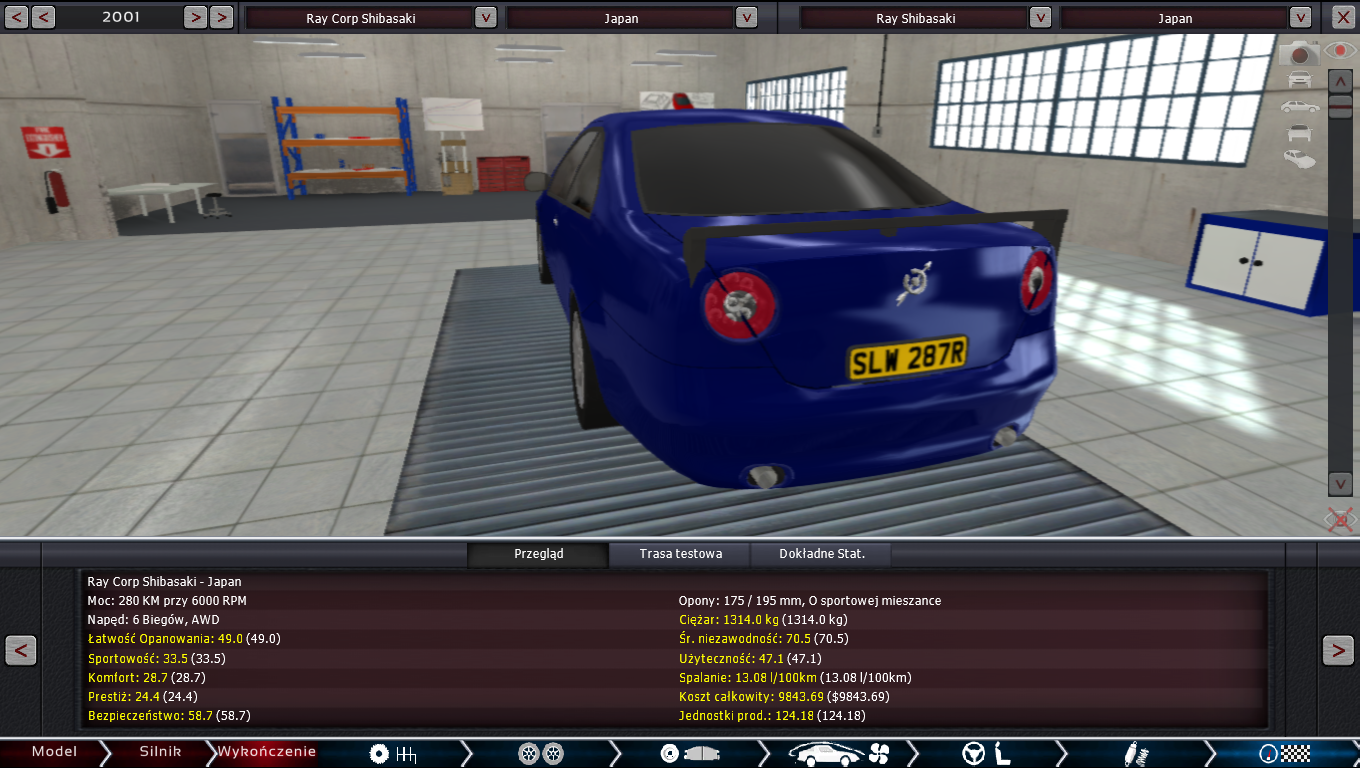Switch to the Trasa testowa tab
This screenshot has width=1360, height=768.
click(680, 554)
